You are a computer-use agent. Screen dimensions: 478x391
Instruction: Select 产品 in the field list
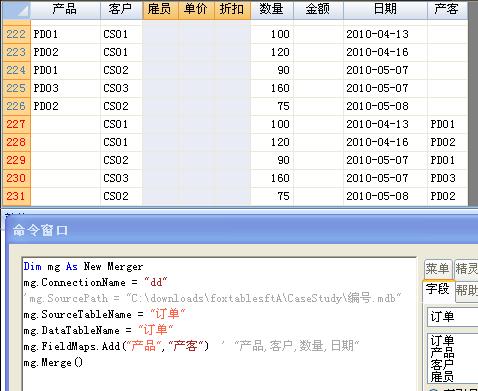coord(442,352)
